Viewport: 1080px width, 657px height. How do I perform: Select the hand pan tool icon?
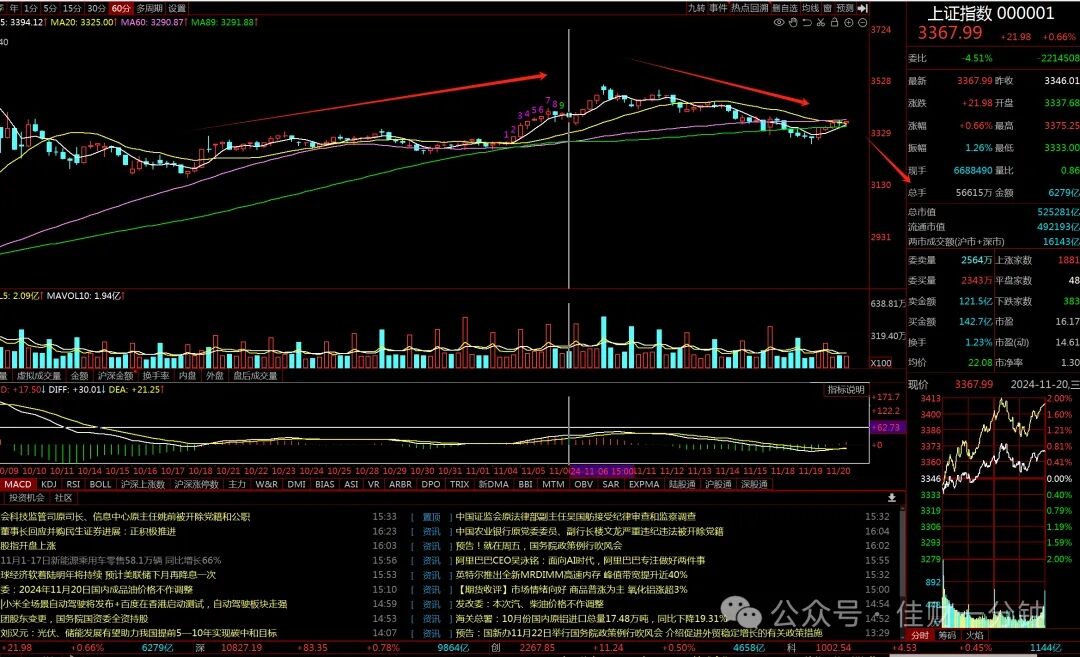coord(793,23)
